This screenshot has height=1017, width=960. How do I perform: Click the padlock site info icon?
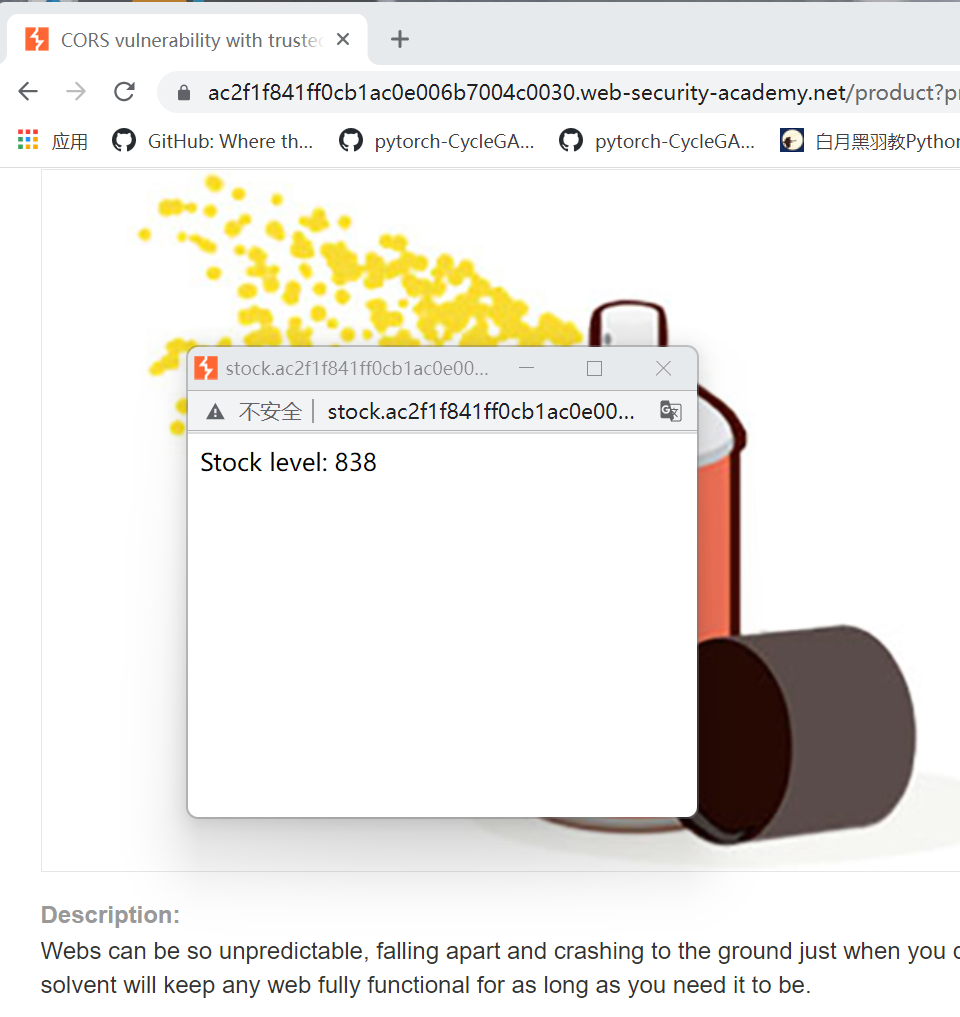point(184,93)
